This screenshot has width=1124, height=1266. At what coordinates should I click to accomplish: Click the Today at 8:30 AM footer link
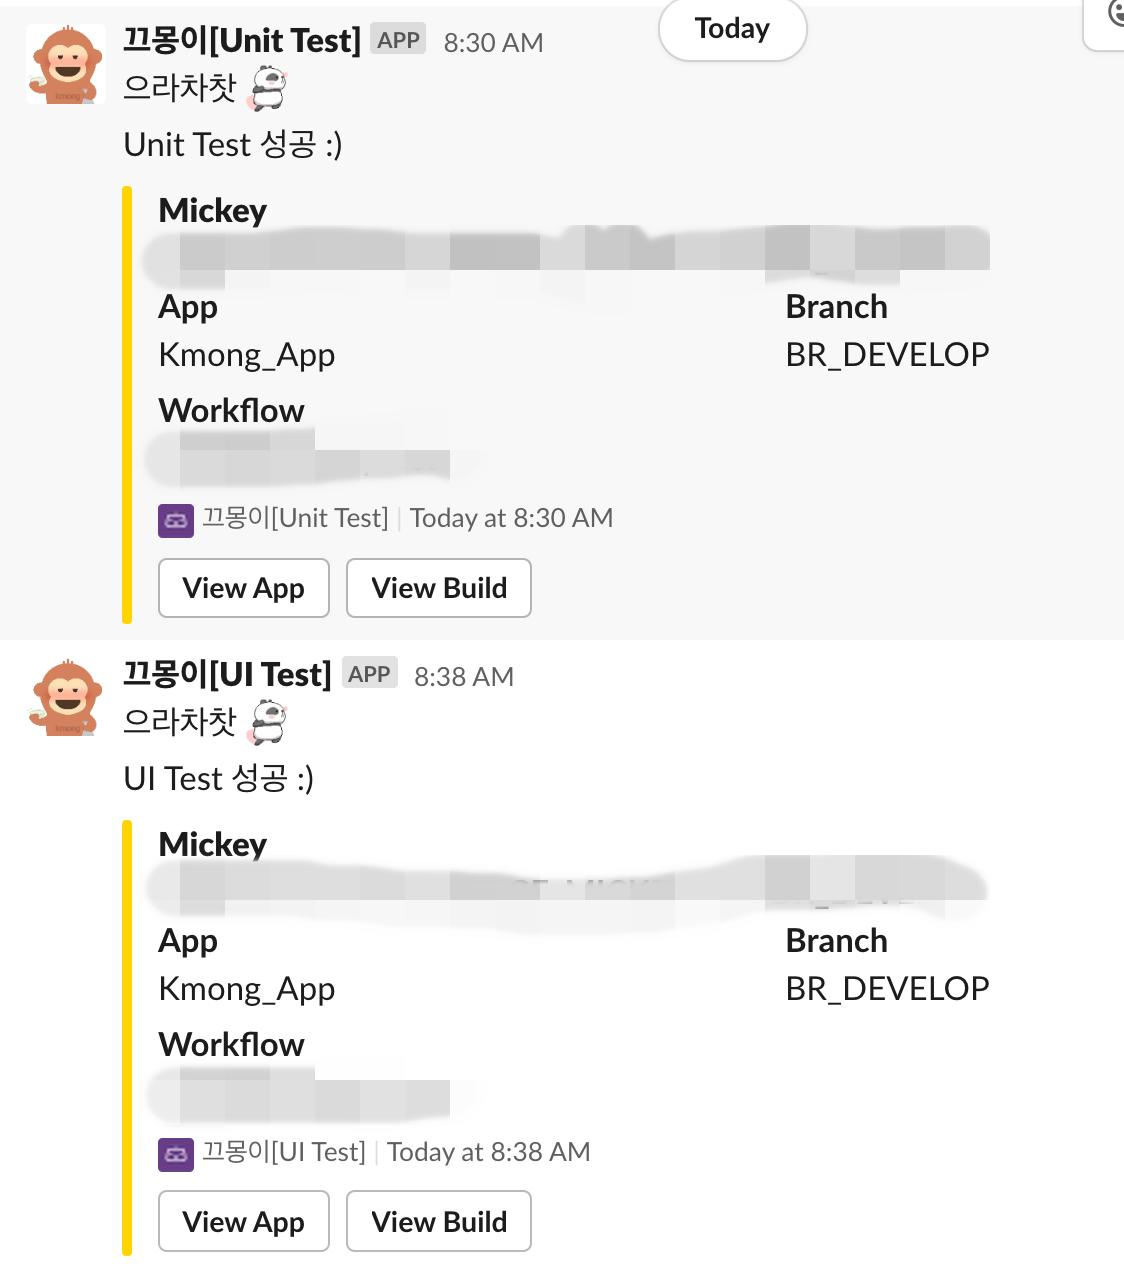click(510, 518)
